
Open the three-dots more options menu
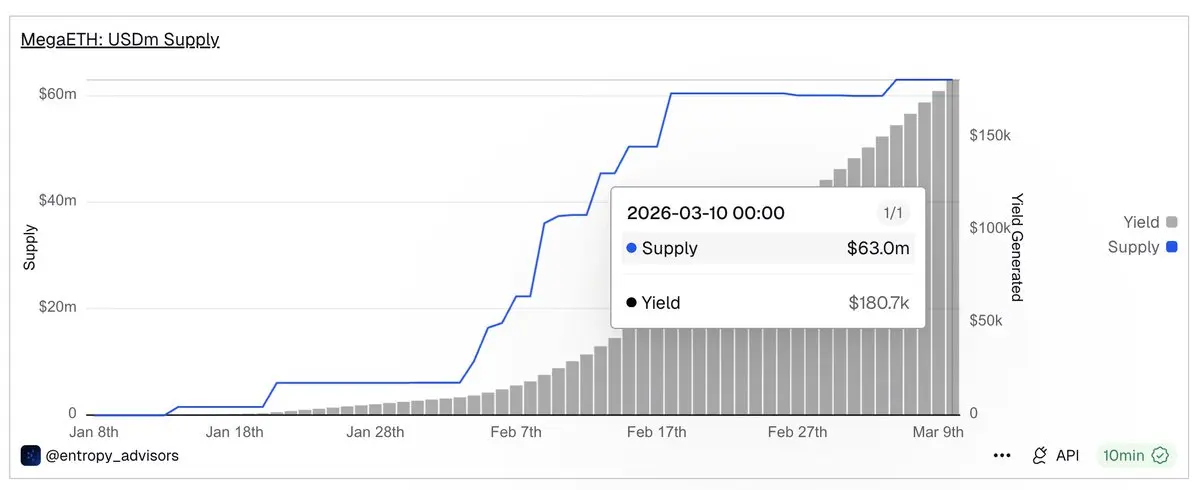[x=1002, y=455]
